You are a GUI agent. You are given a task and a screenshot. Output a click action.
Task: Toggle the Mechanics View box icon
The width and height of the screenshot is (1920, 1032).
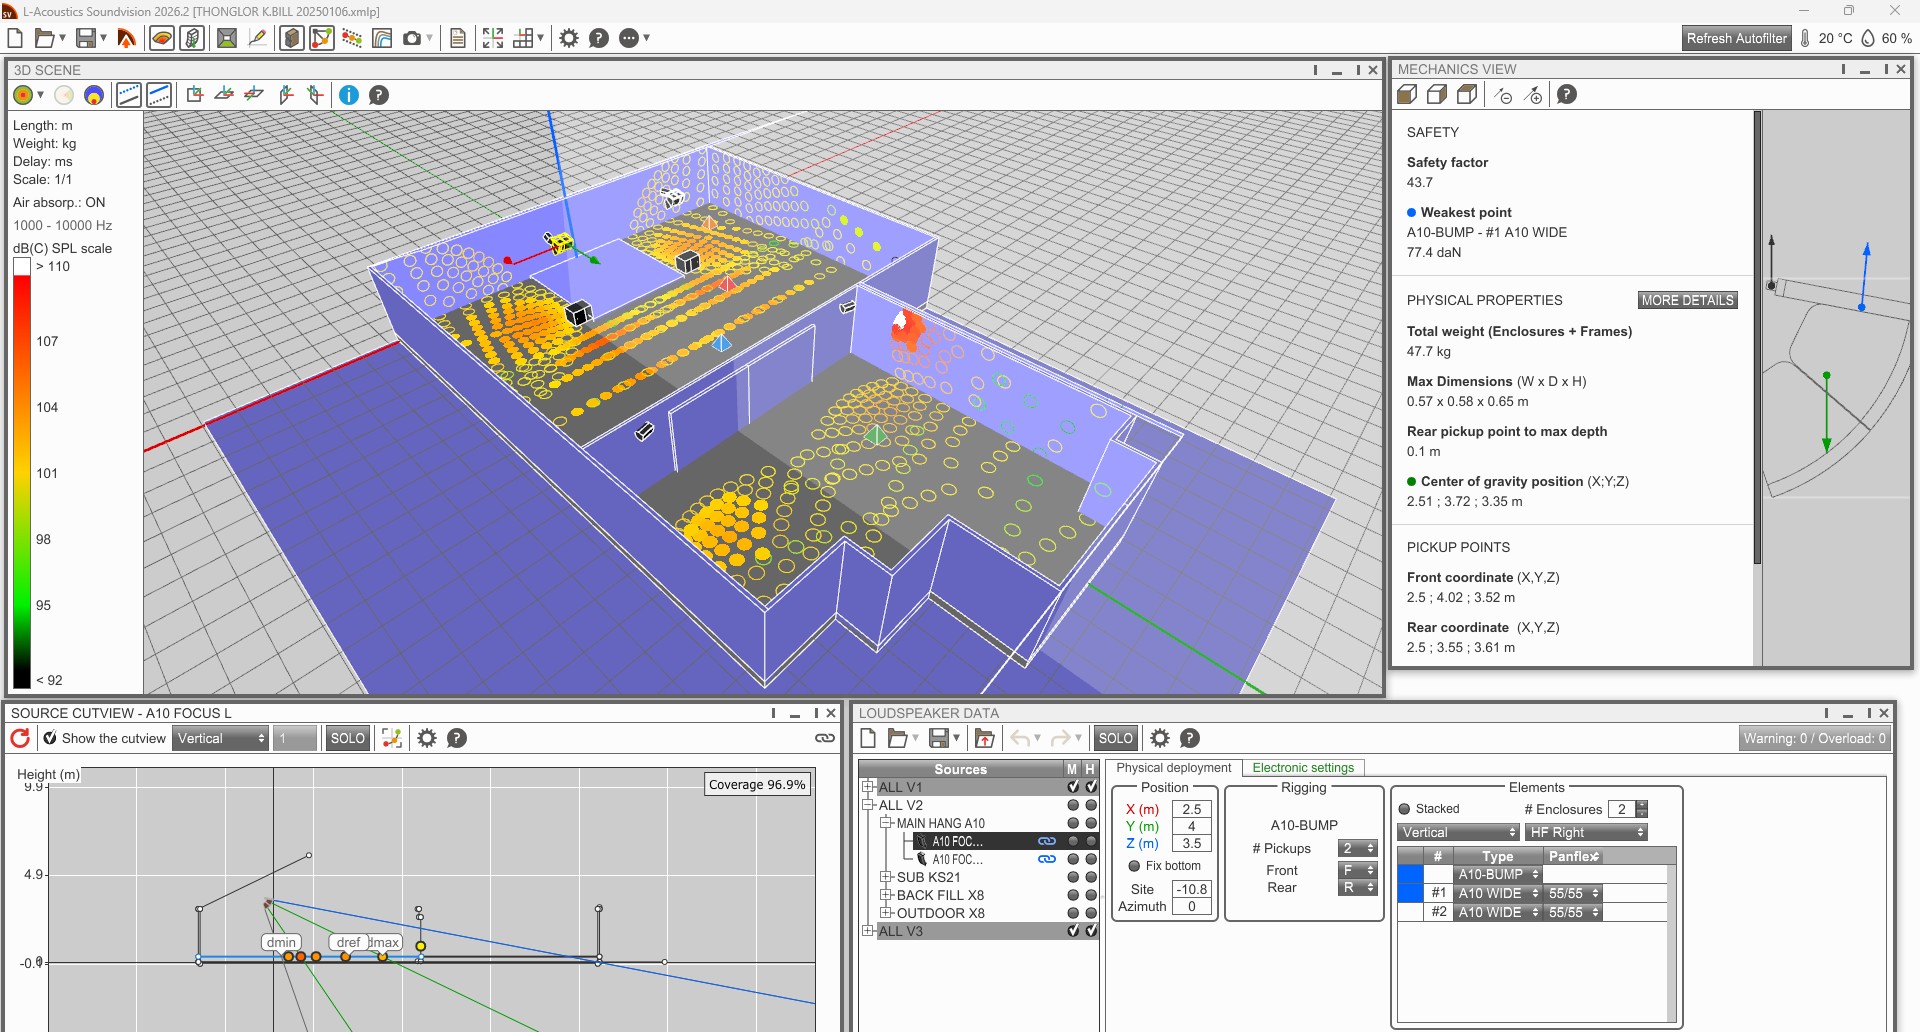292,38
